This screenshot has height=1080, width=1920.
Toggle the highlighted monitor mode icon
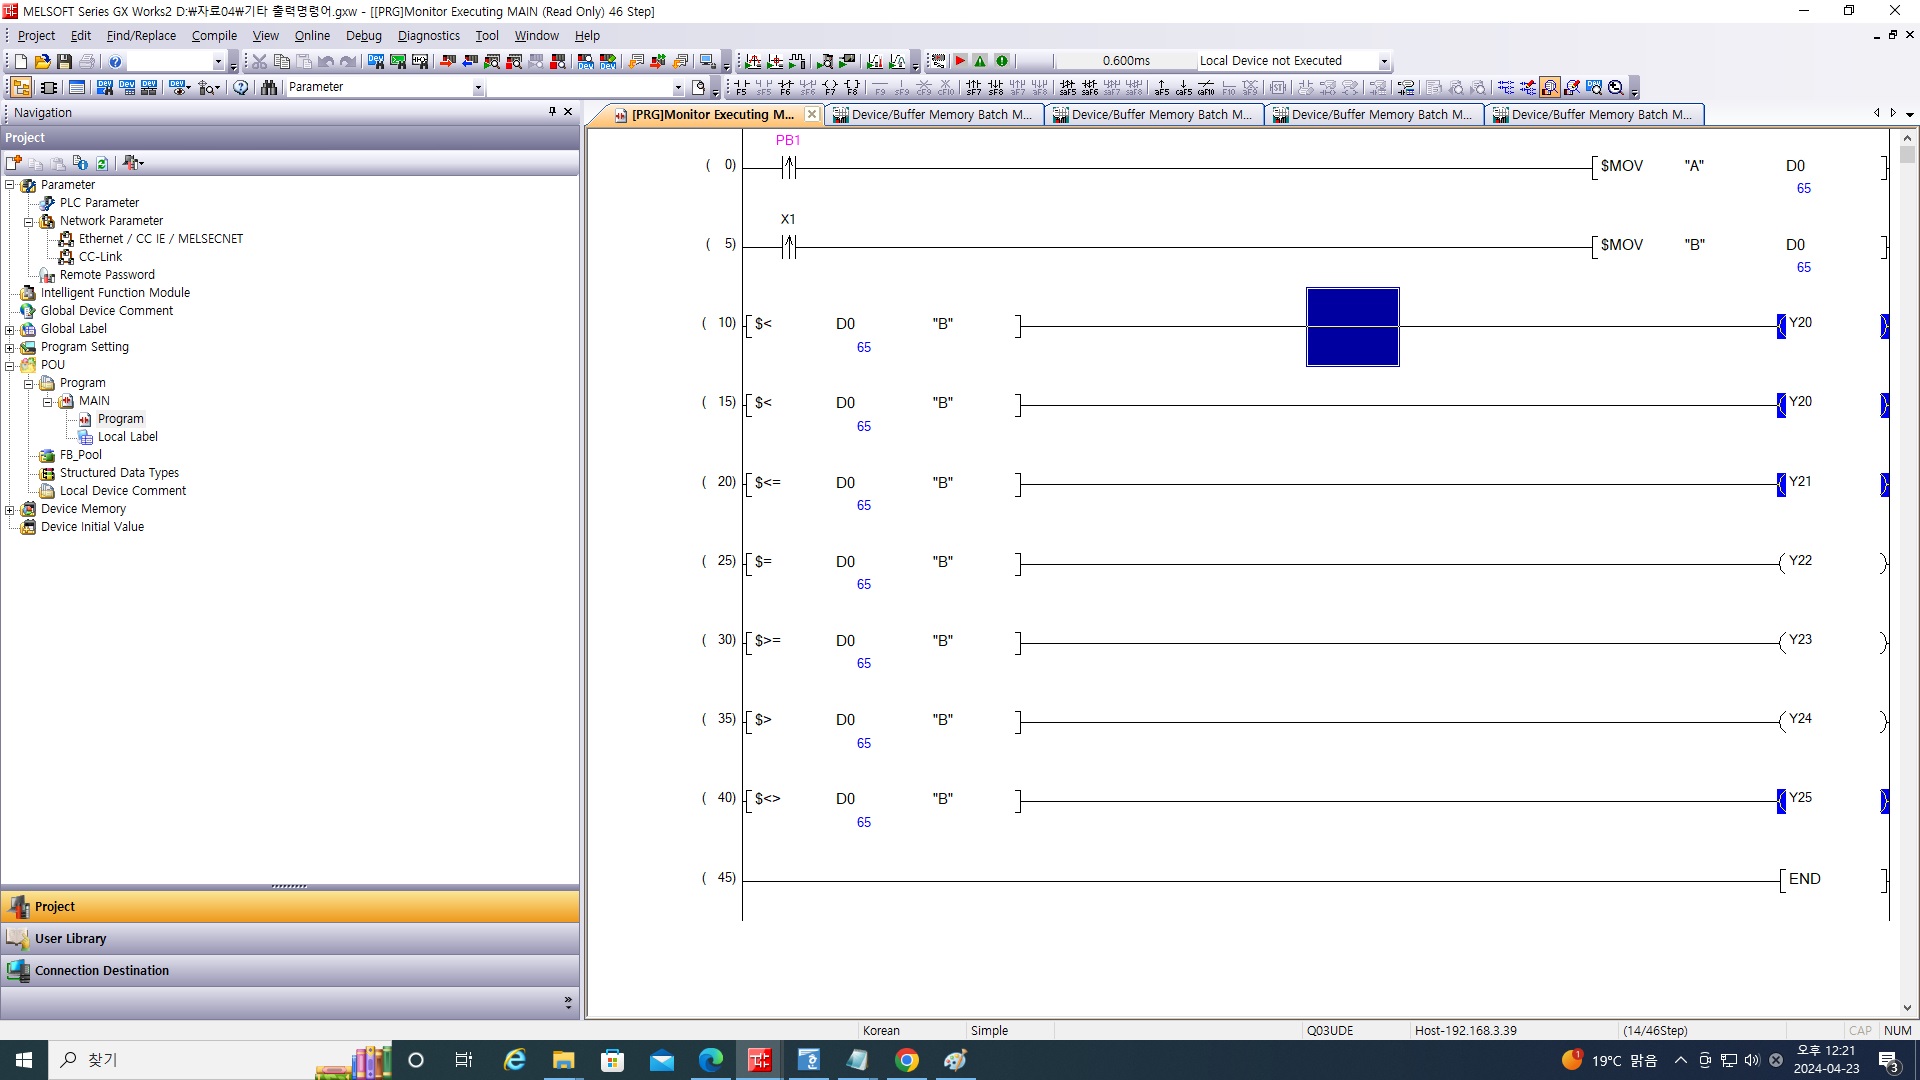(1550, 88)
